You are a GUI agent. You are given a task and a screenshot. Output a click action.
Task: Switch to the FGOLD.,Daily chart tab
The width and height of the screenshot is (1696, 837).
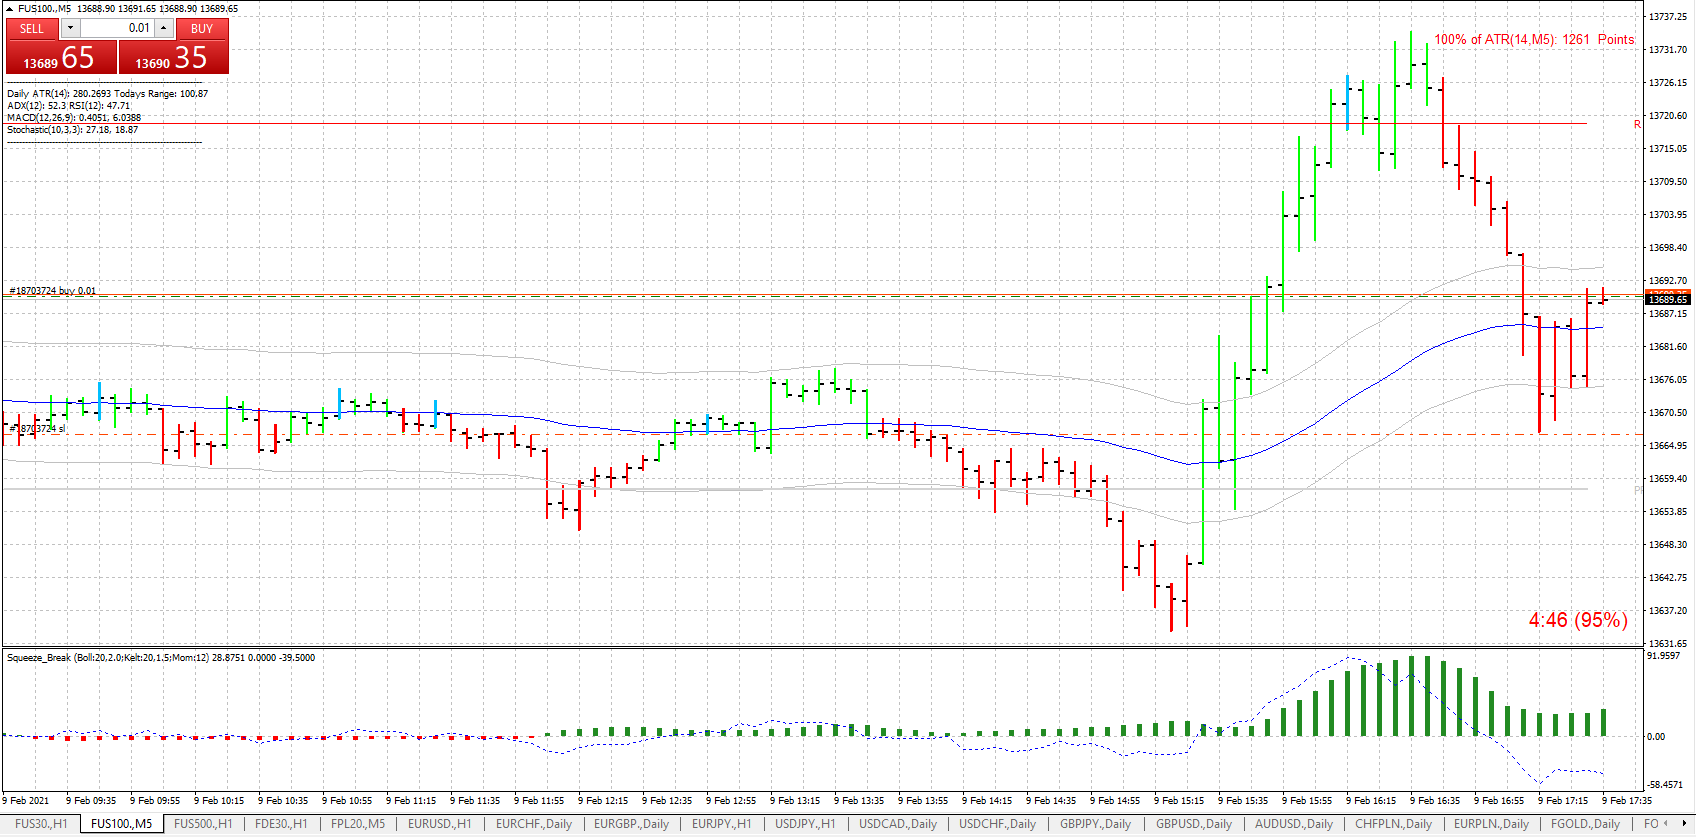point(1585,824)
